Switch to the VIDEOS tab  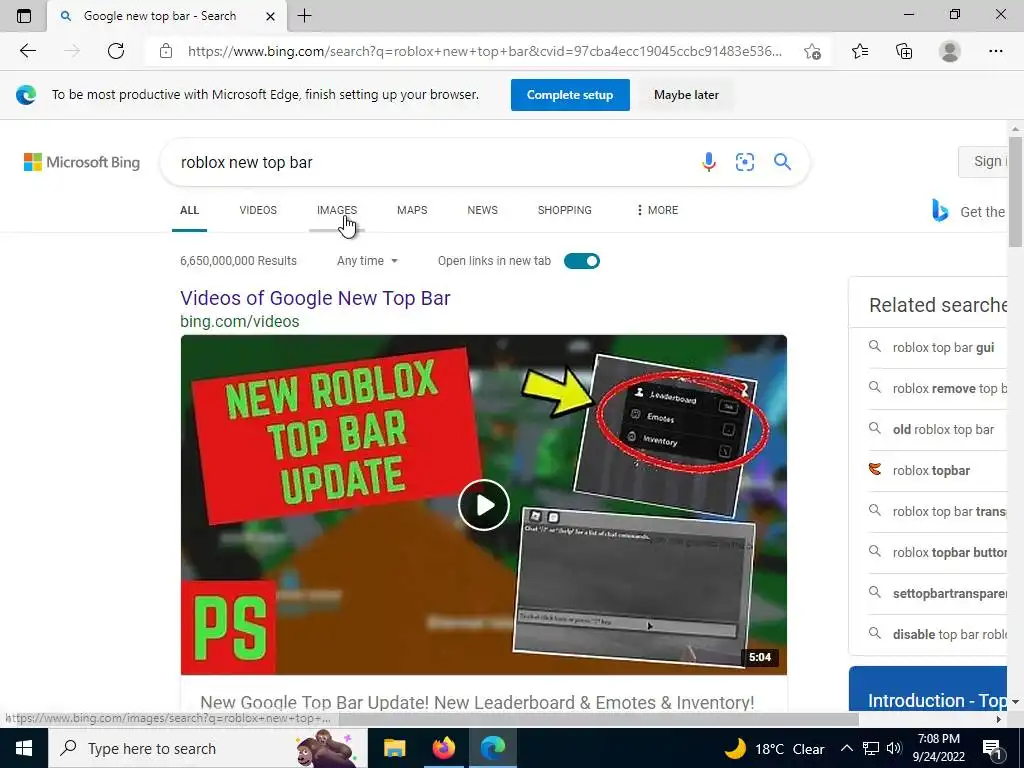point(258,210)
